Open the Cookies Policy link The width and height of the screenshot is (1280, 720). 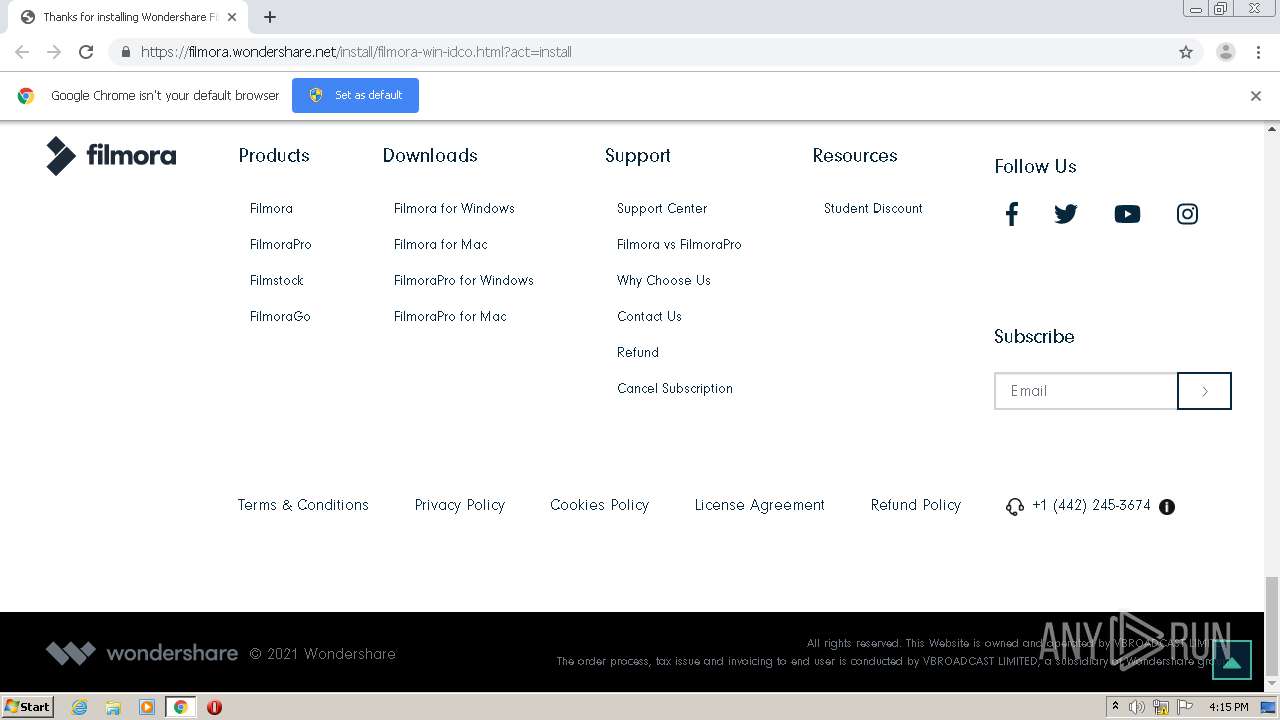coord(599,505)
